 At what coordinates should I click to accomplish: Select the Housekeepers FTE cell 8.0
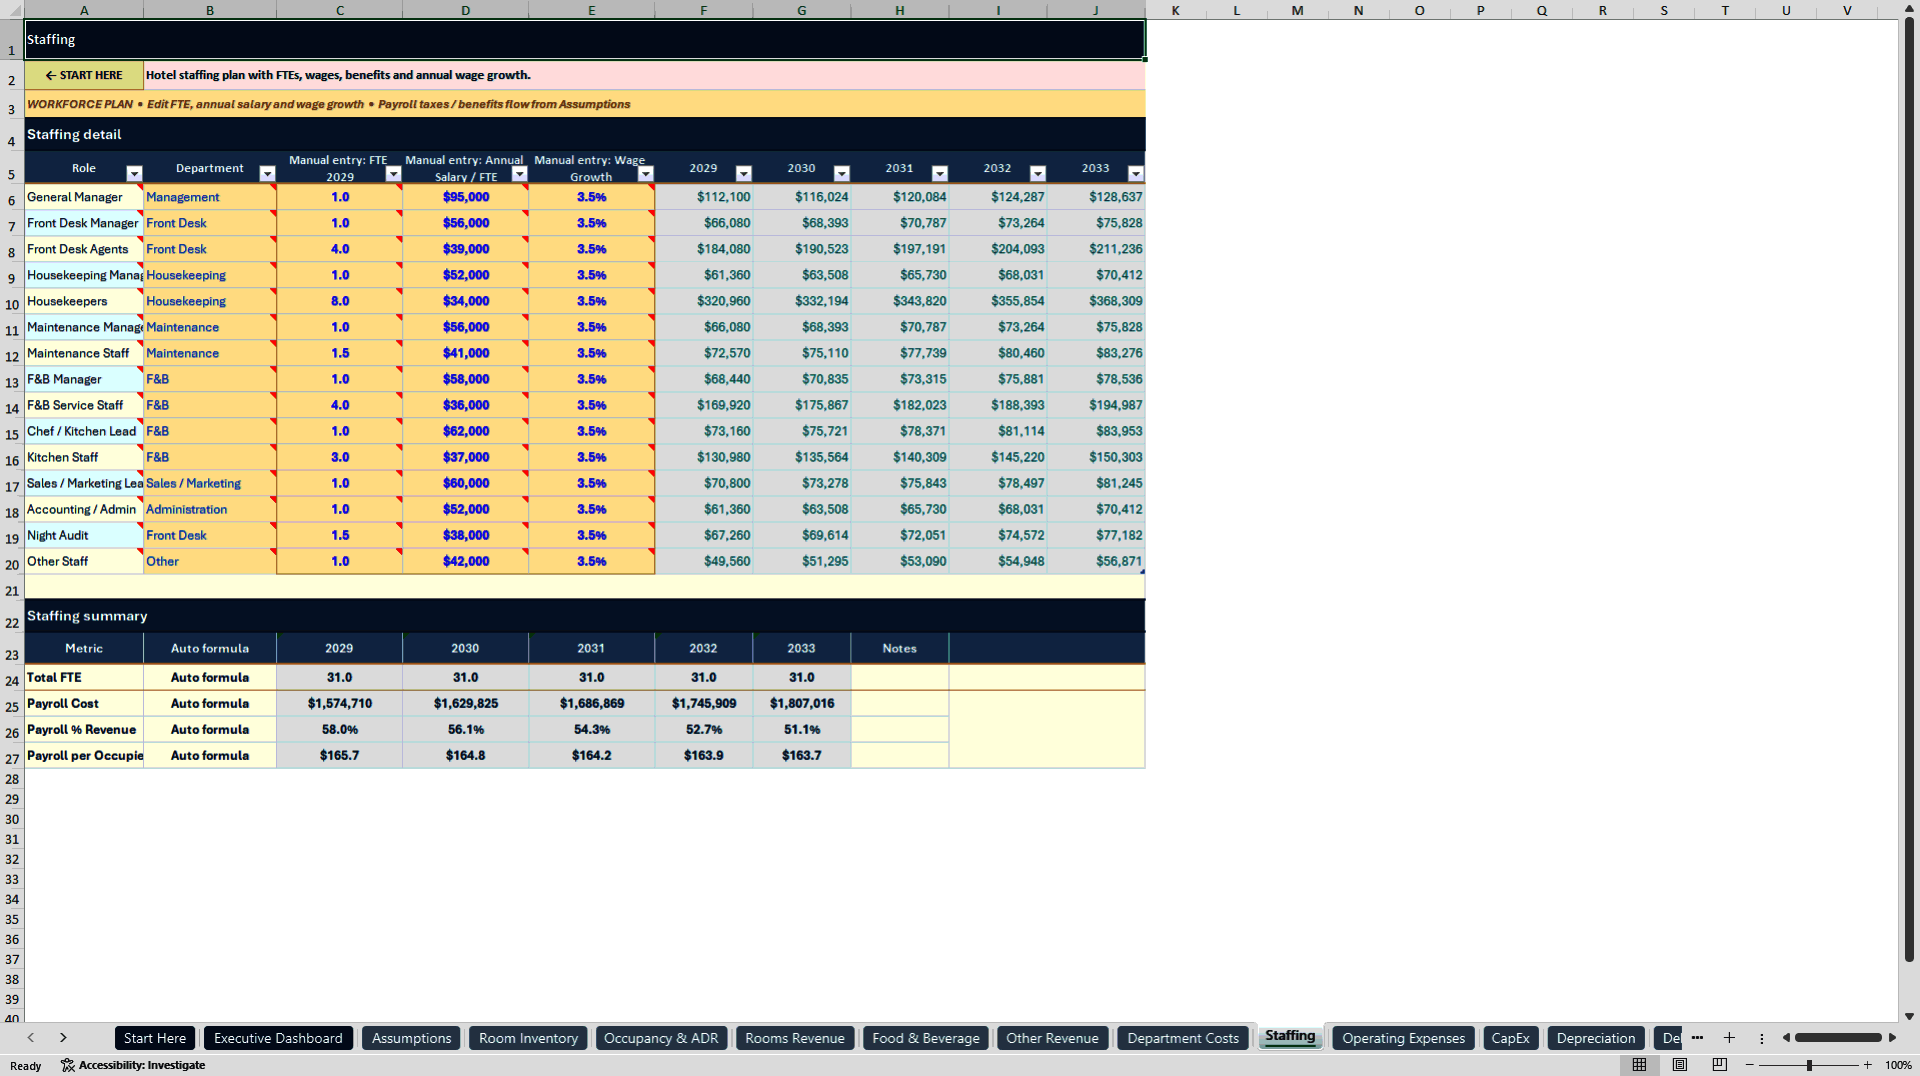click(340, 301)
